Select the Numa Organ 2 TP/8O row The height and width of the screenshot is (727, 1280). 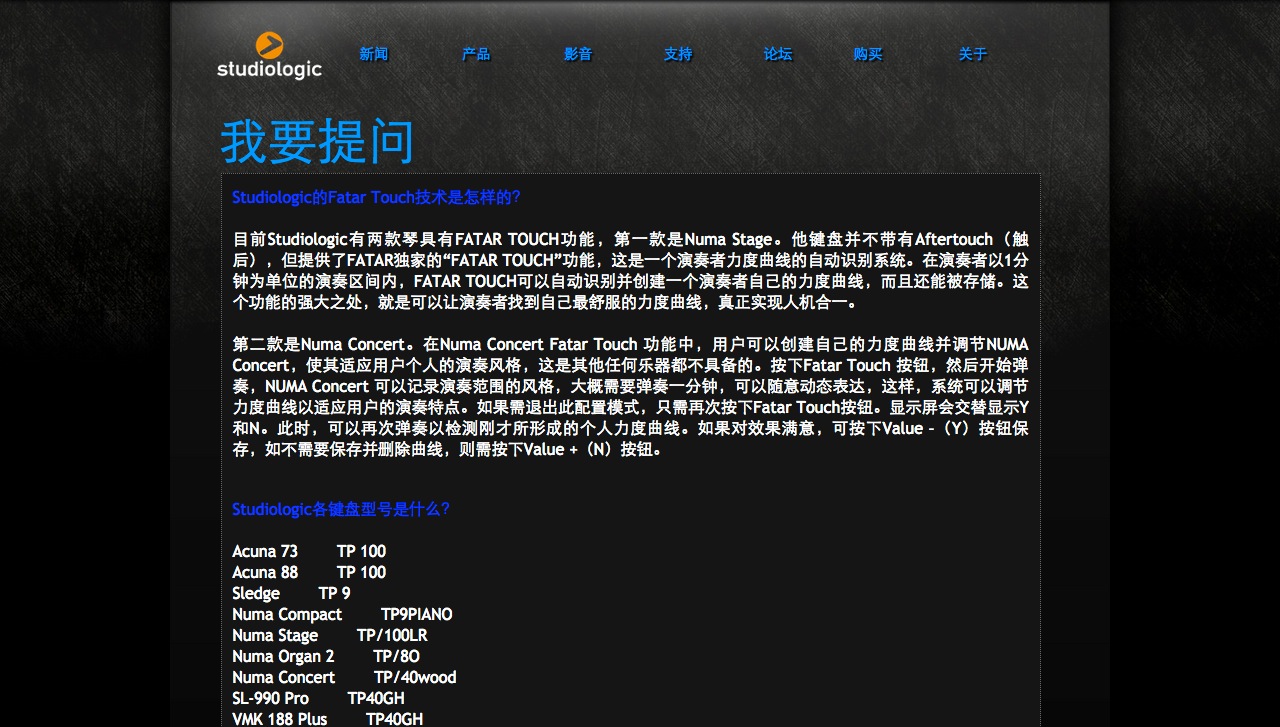pos(326,656)
